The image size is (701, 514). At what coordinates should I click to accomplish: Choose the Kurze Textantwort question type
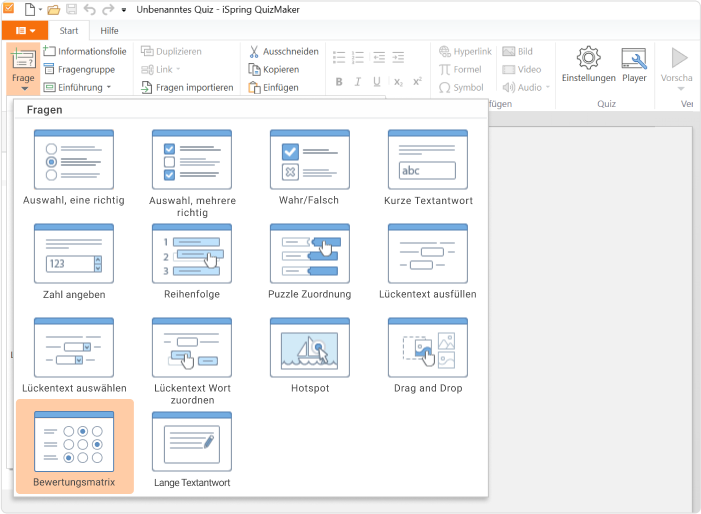pyautogui.click(x=428, y=168)
